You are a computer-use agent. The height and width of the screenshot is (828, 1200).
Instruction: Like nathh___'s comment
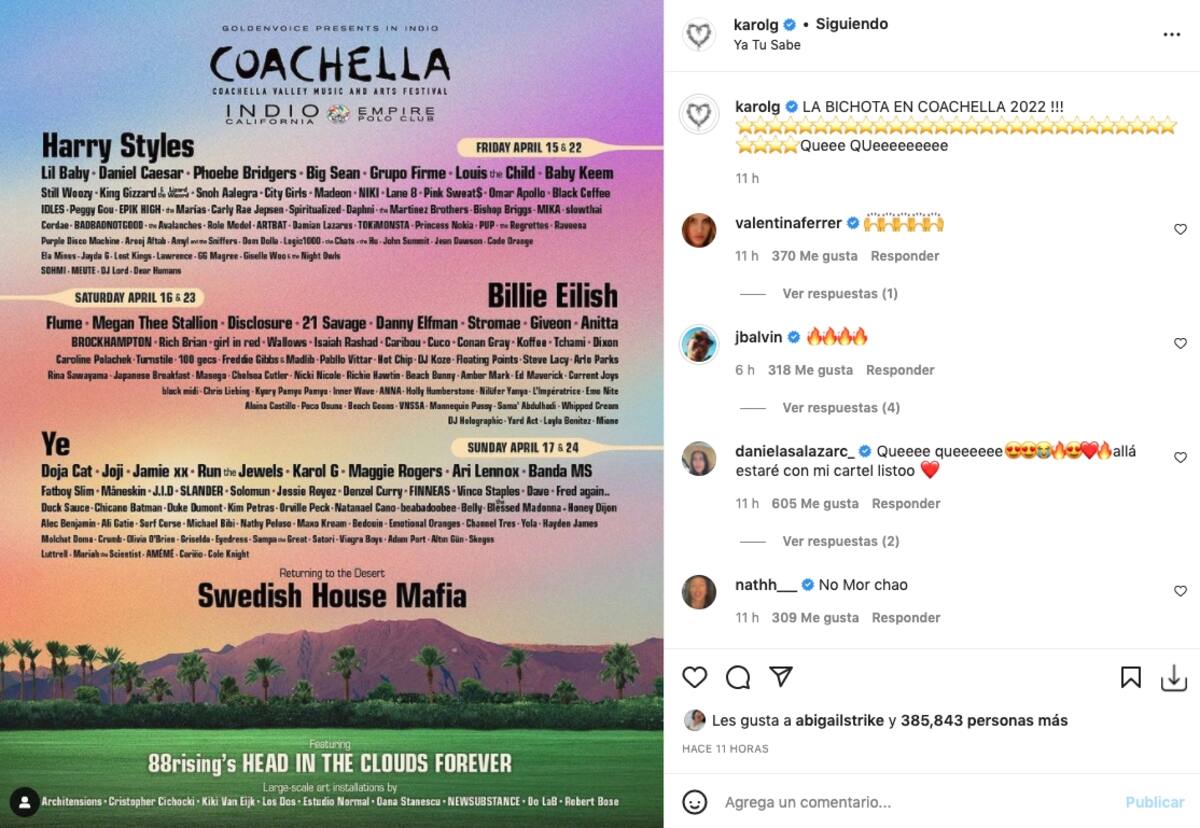click(1180, 591)
